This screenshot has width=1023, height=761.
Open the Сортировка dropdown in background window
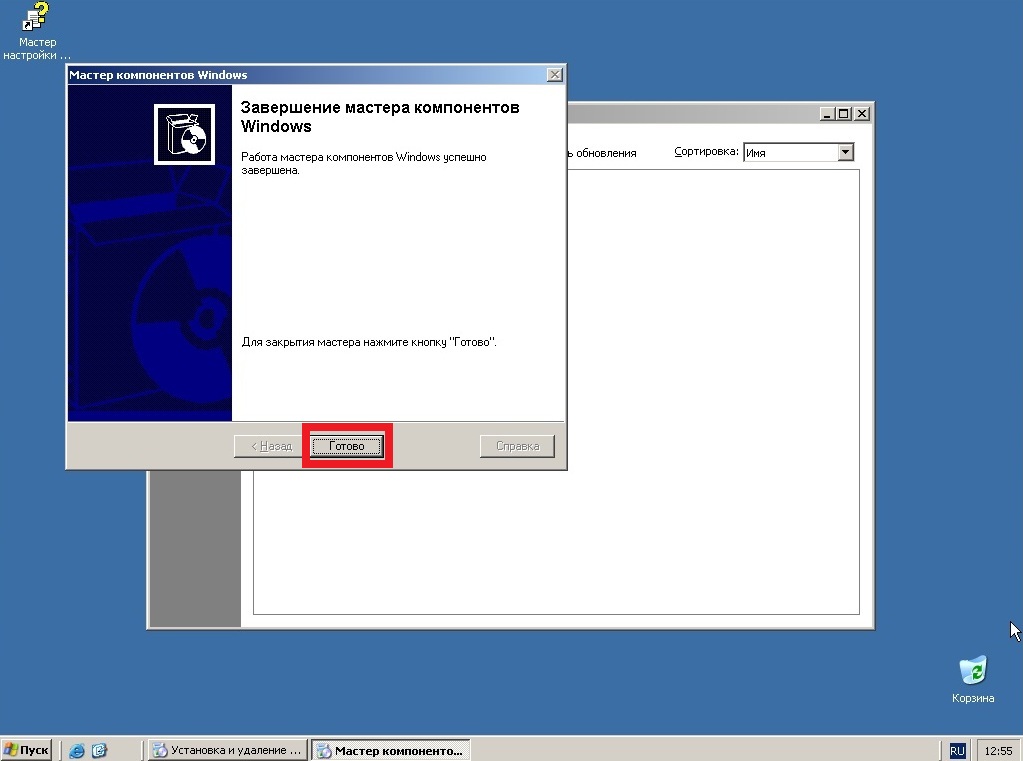pyautogui.click(x=845, y=152)
